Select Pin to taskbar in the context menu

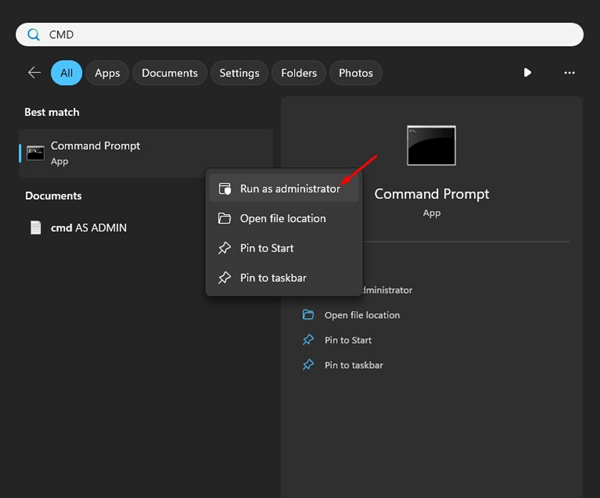(272, 278)
